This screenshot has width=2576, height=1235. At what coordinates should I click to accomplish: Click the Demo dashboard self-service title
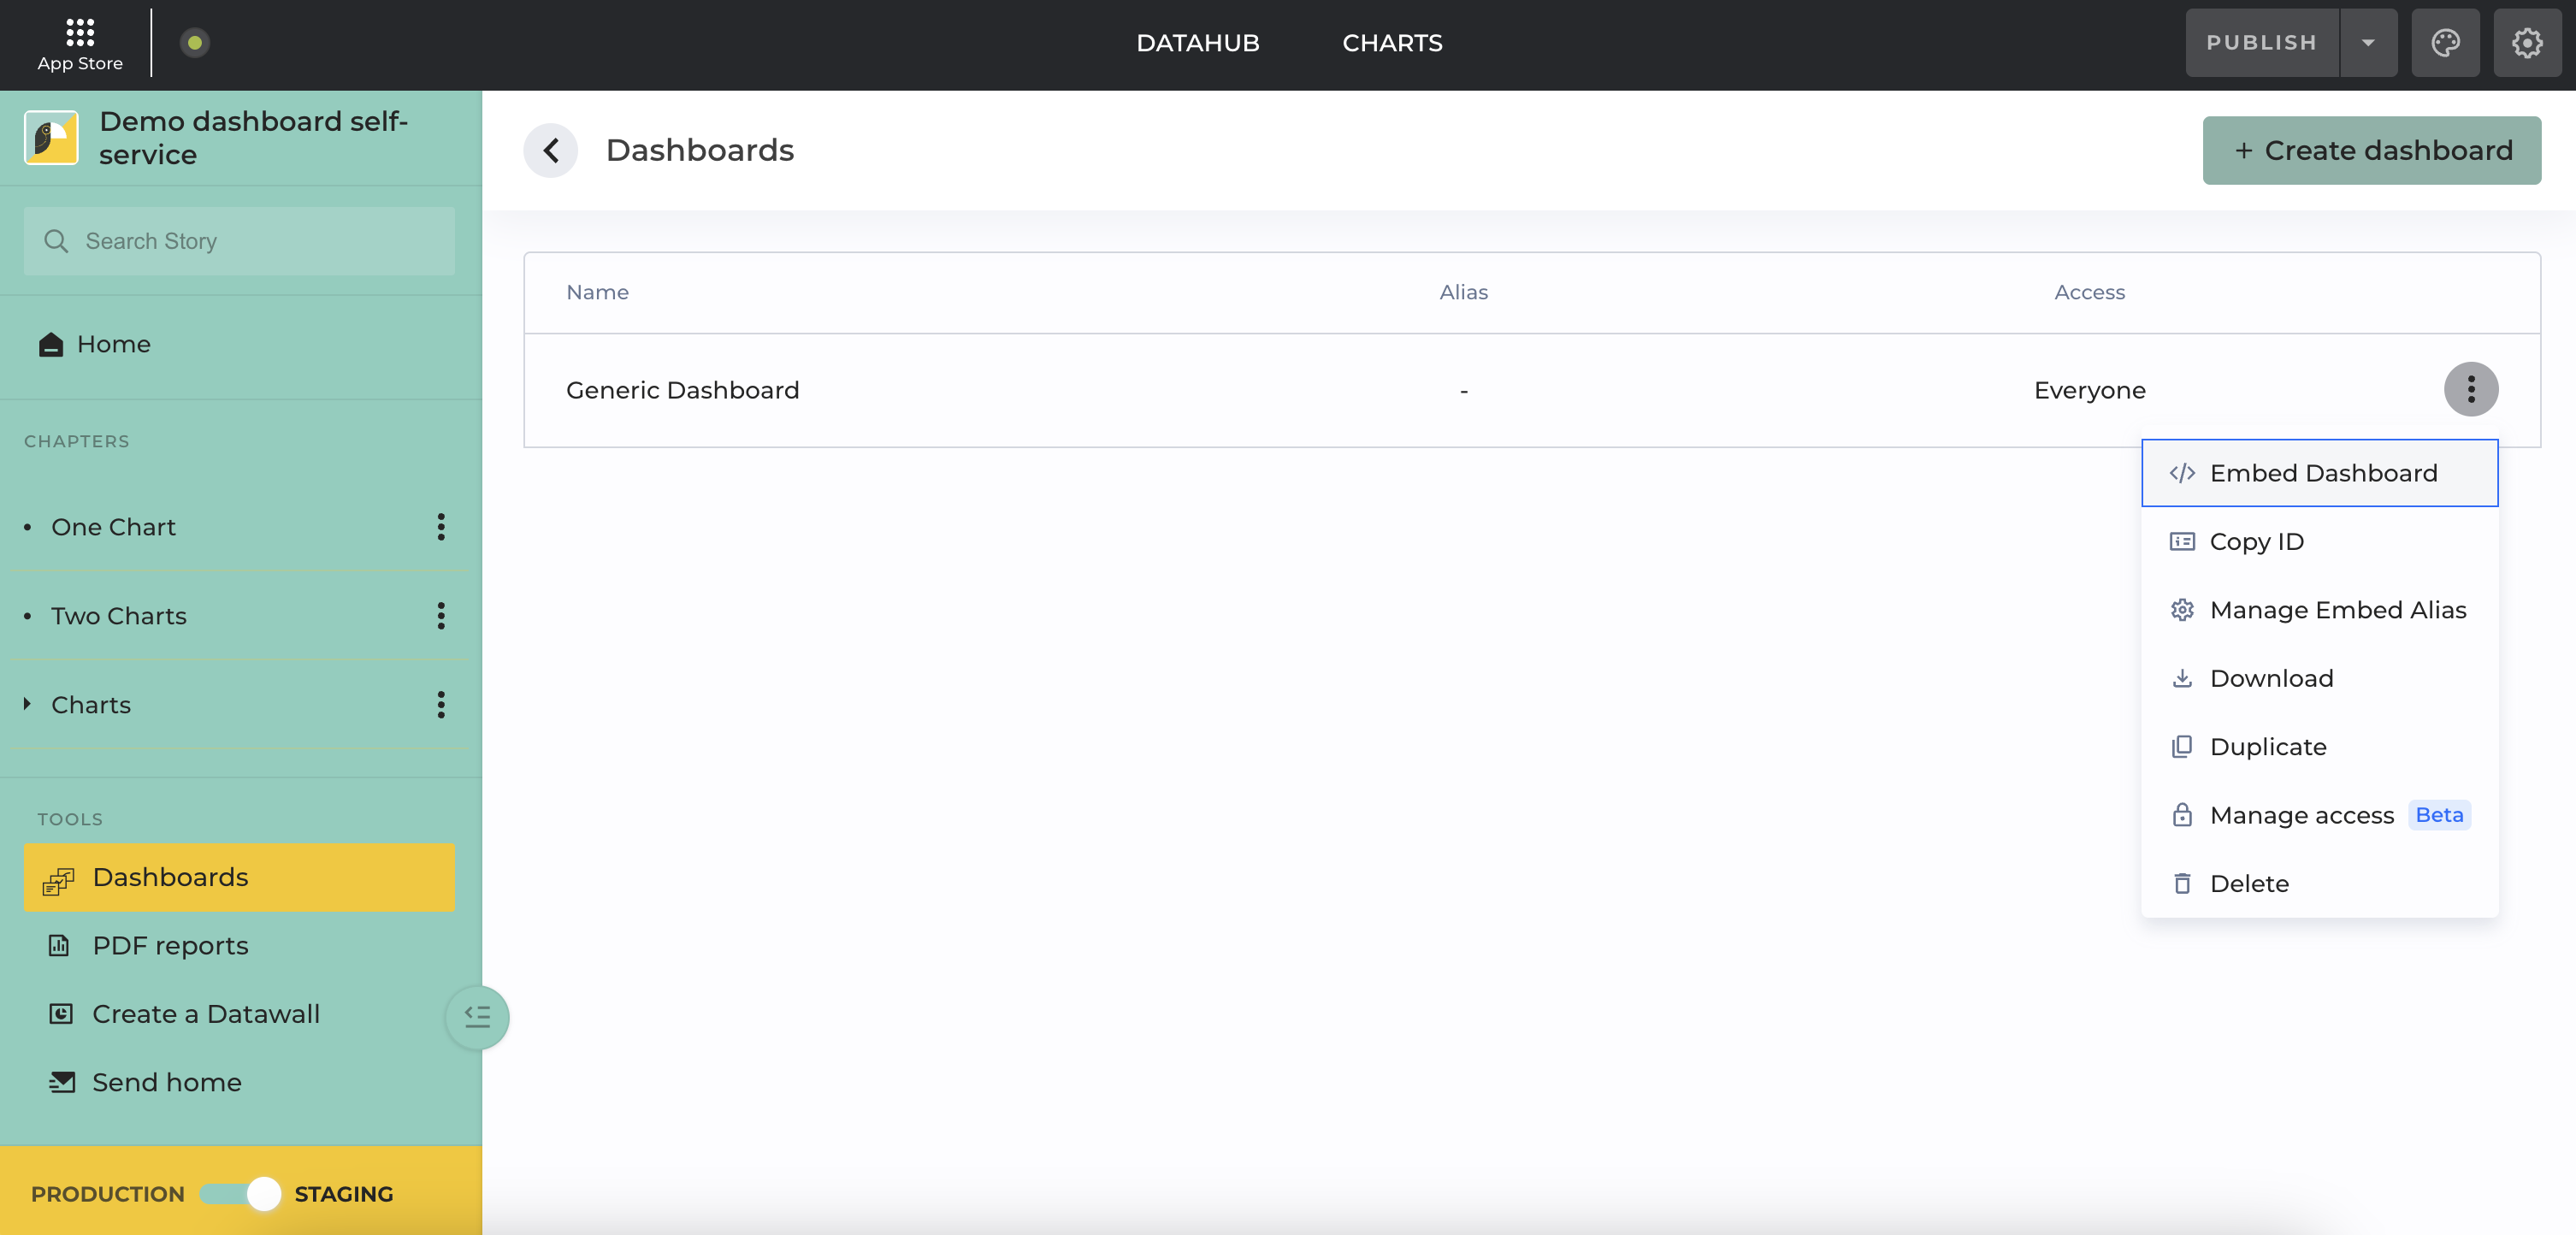coord(253,138)
